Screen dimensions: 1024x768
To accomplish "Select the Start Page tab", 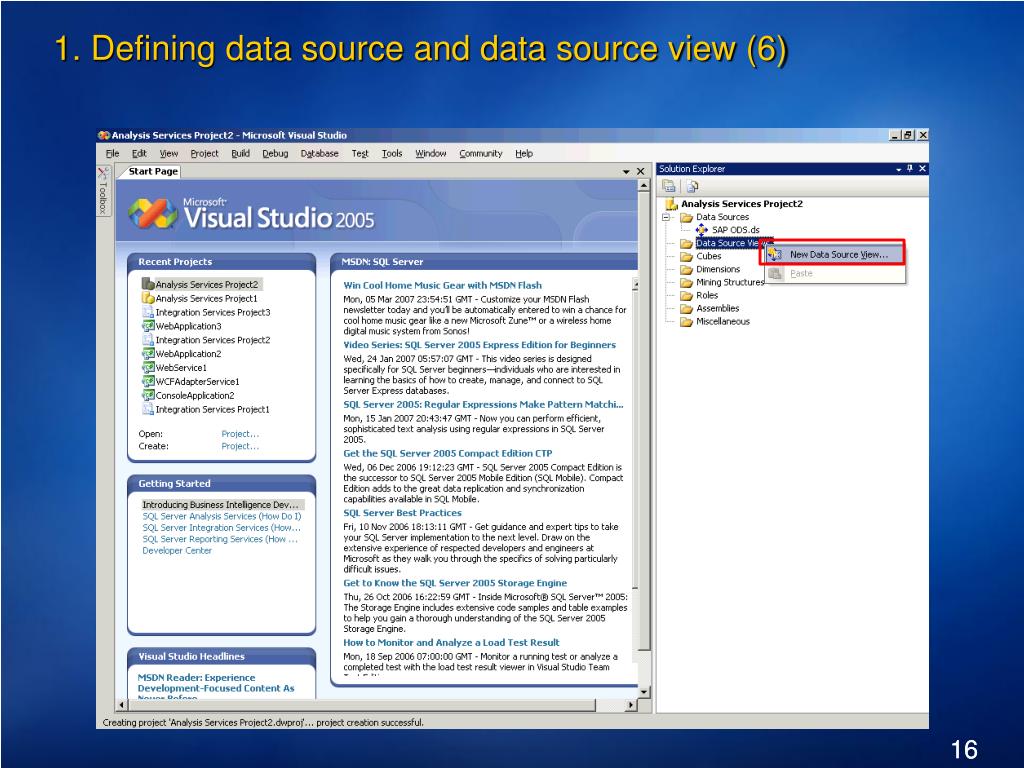I will click(x=153, y=171).
